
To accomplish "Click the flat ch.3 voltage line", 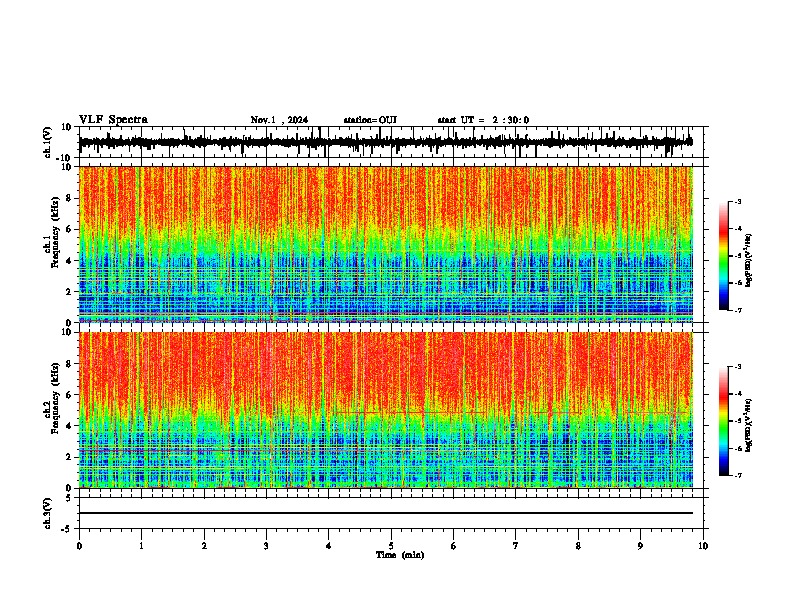I will tap(385, 513).
